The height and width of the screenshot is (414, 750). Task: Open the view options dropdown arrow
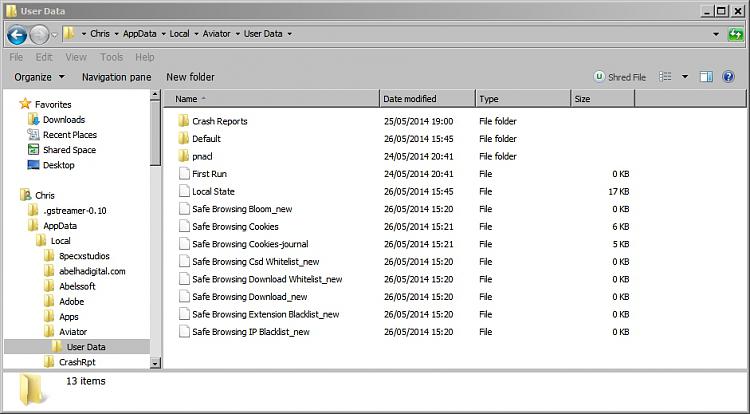(x=685, y=76)
